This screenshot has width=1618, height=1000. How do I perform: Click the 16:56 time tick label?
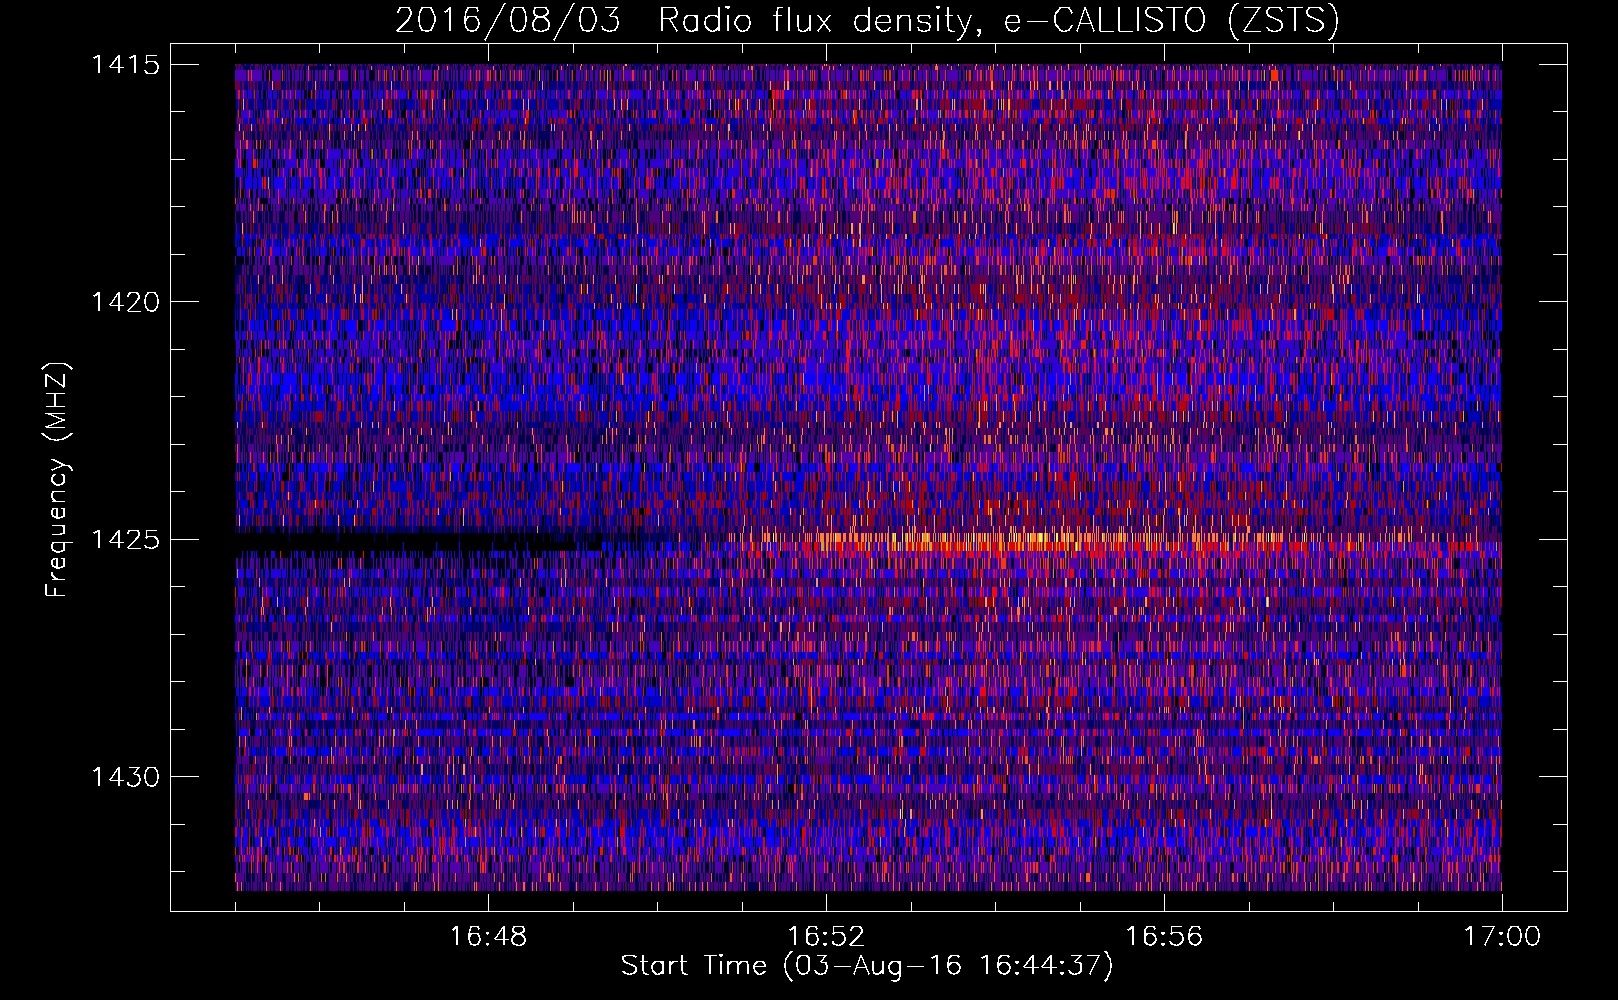1164,937
